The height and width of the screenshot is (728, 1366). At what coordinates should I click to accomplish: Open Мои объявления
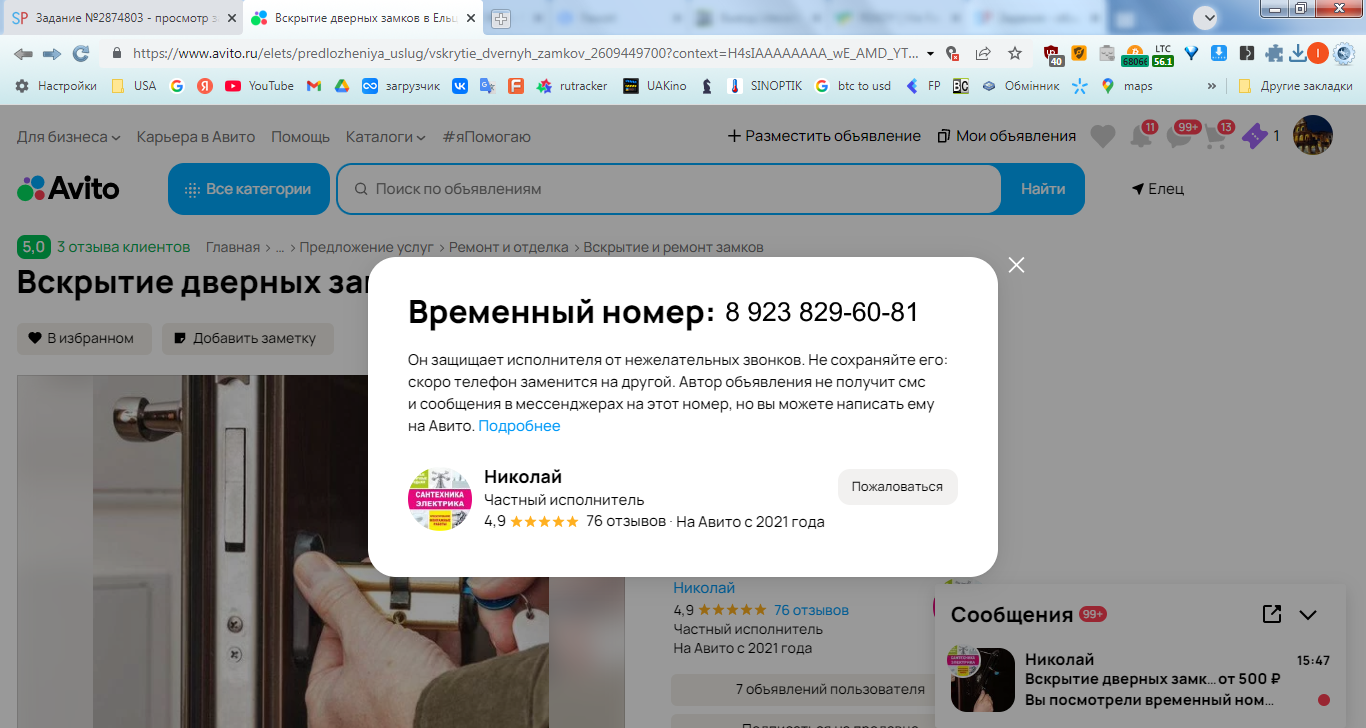[x=1007, y=136]
